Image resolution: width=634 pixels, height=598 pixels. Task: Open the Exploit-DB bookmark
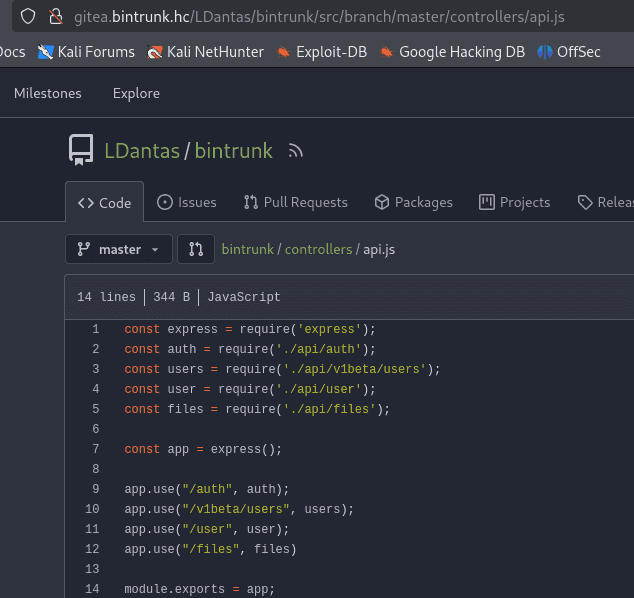coord(322,51)
